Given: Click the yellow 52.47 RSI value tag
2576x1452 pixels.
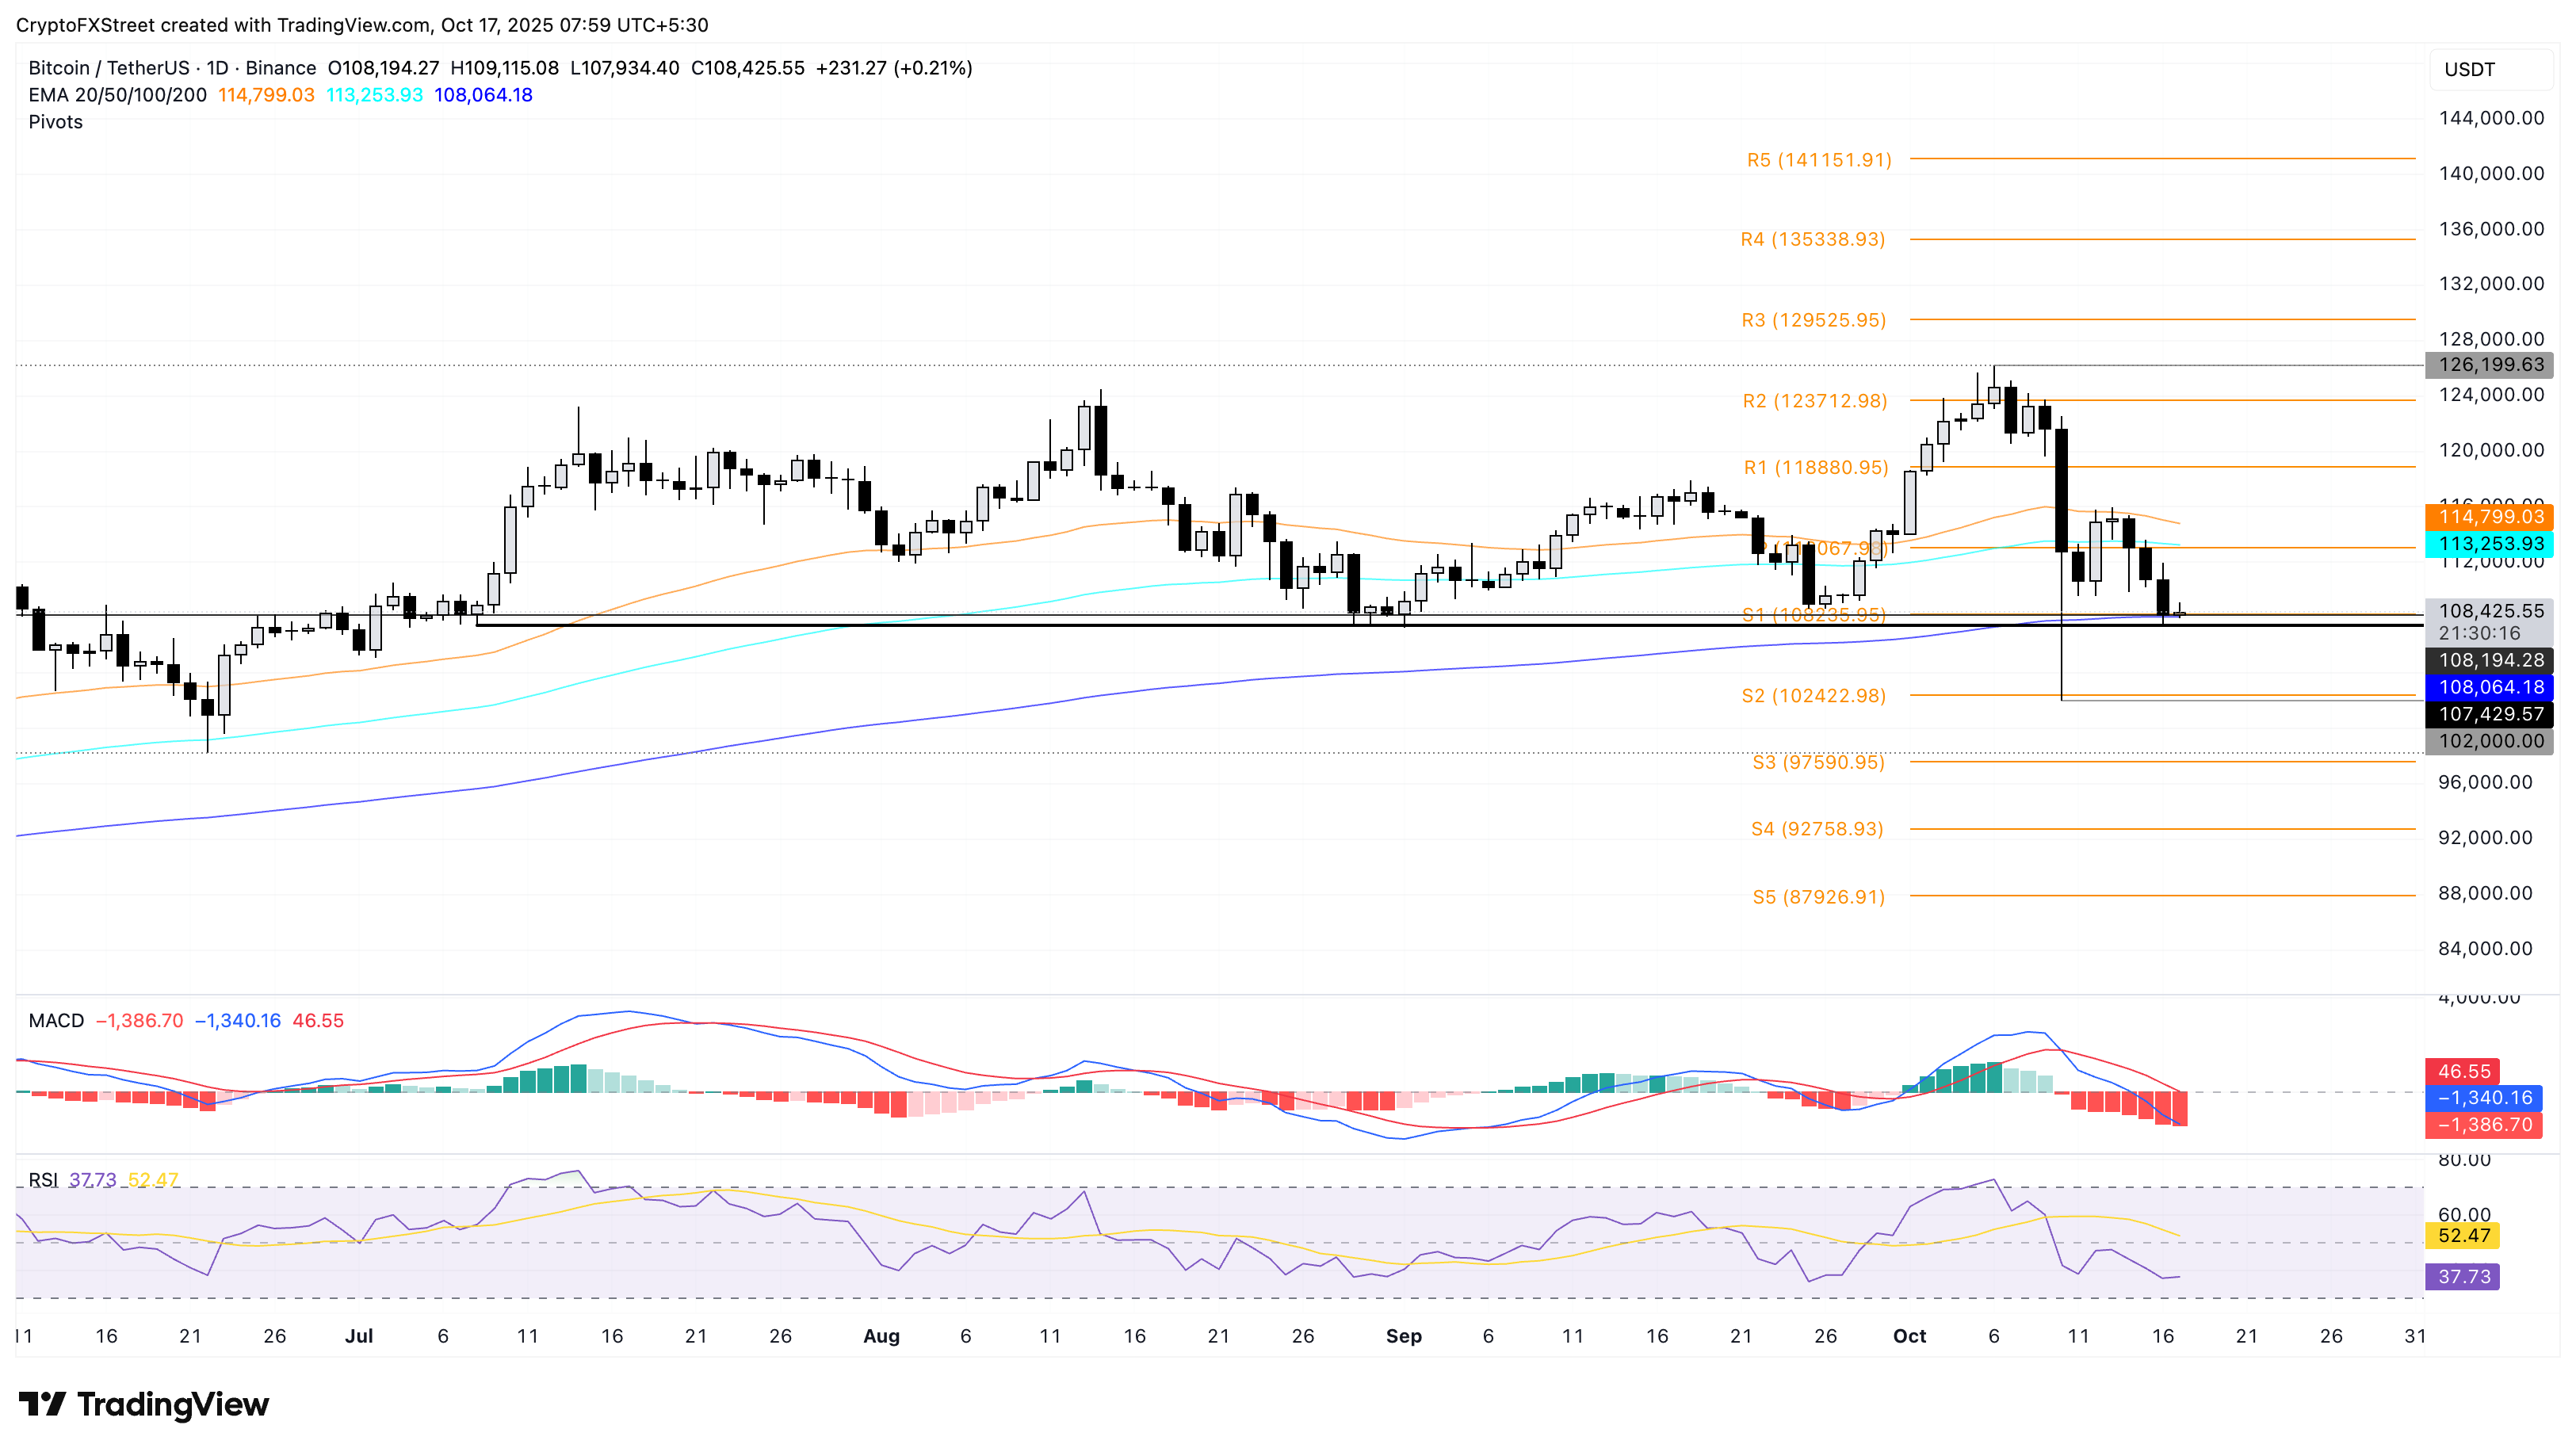Looking at the screenshot, I should click(x=2463, y=1236).
